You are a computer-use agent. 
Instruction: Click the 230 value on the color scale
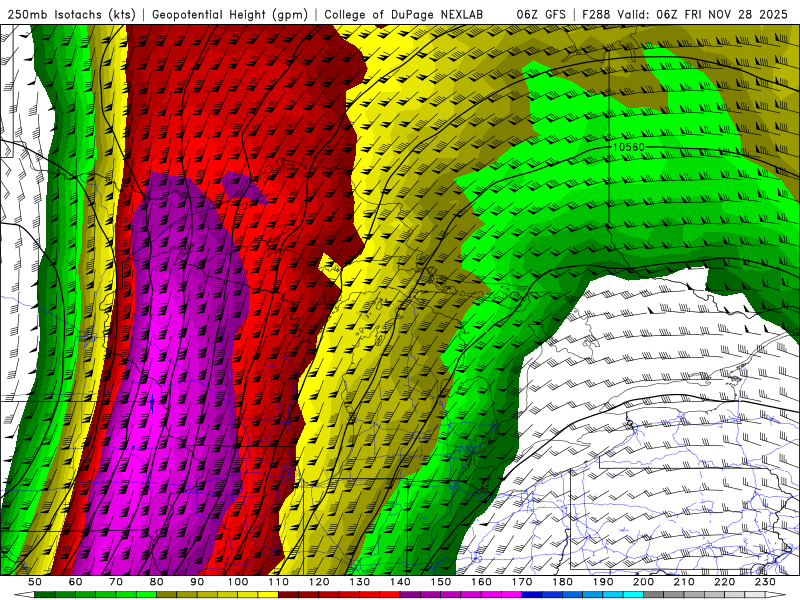(765, 582)
